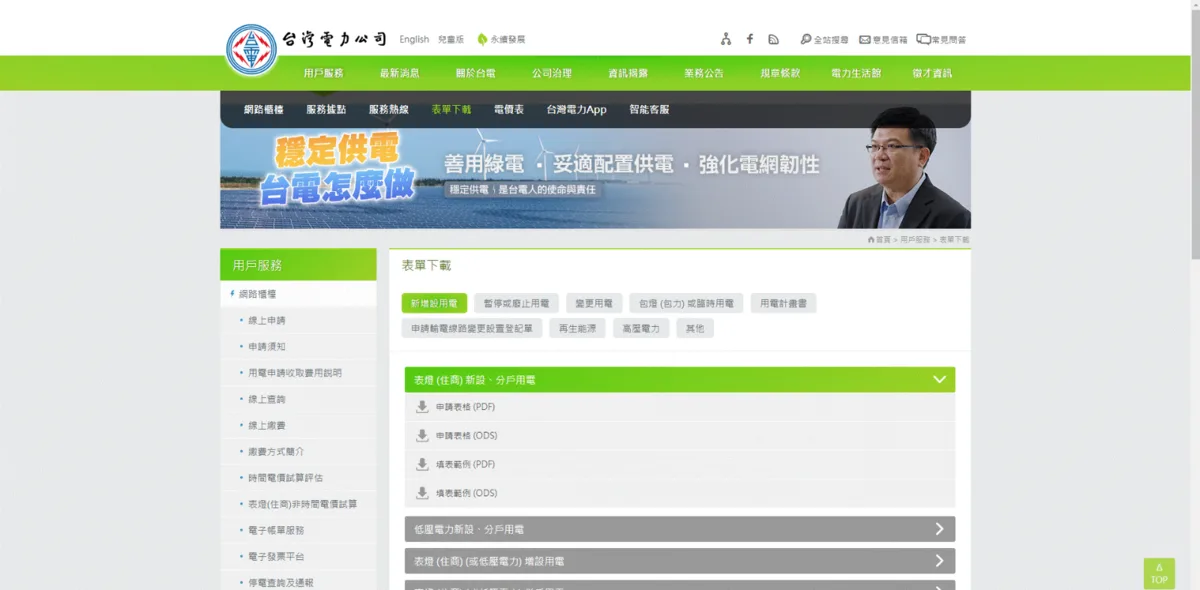Open the RSS feed icon
1200x590 pixels.
[773, 39]
